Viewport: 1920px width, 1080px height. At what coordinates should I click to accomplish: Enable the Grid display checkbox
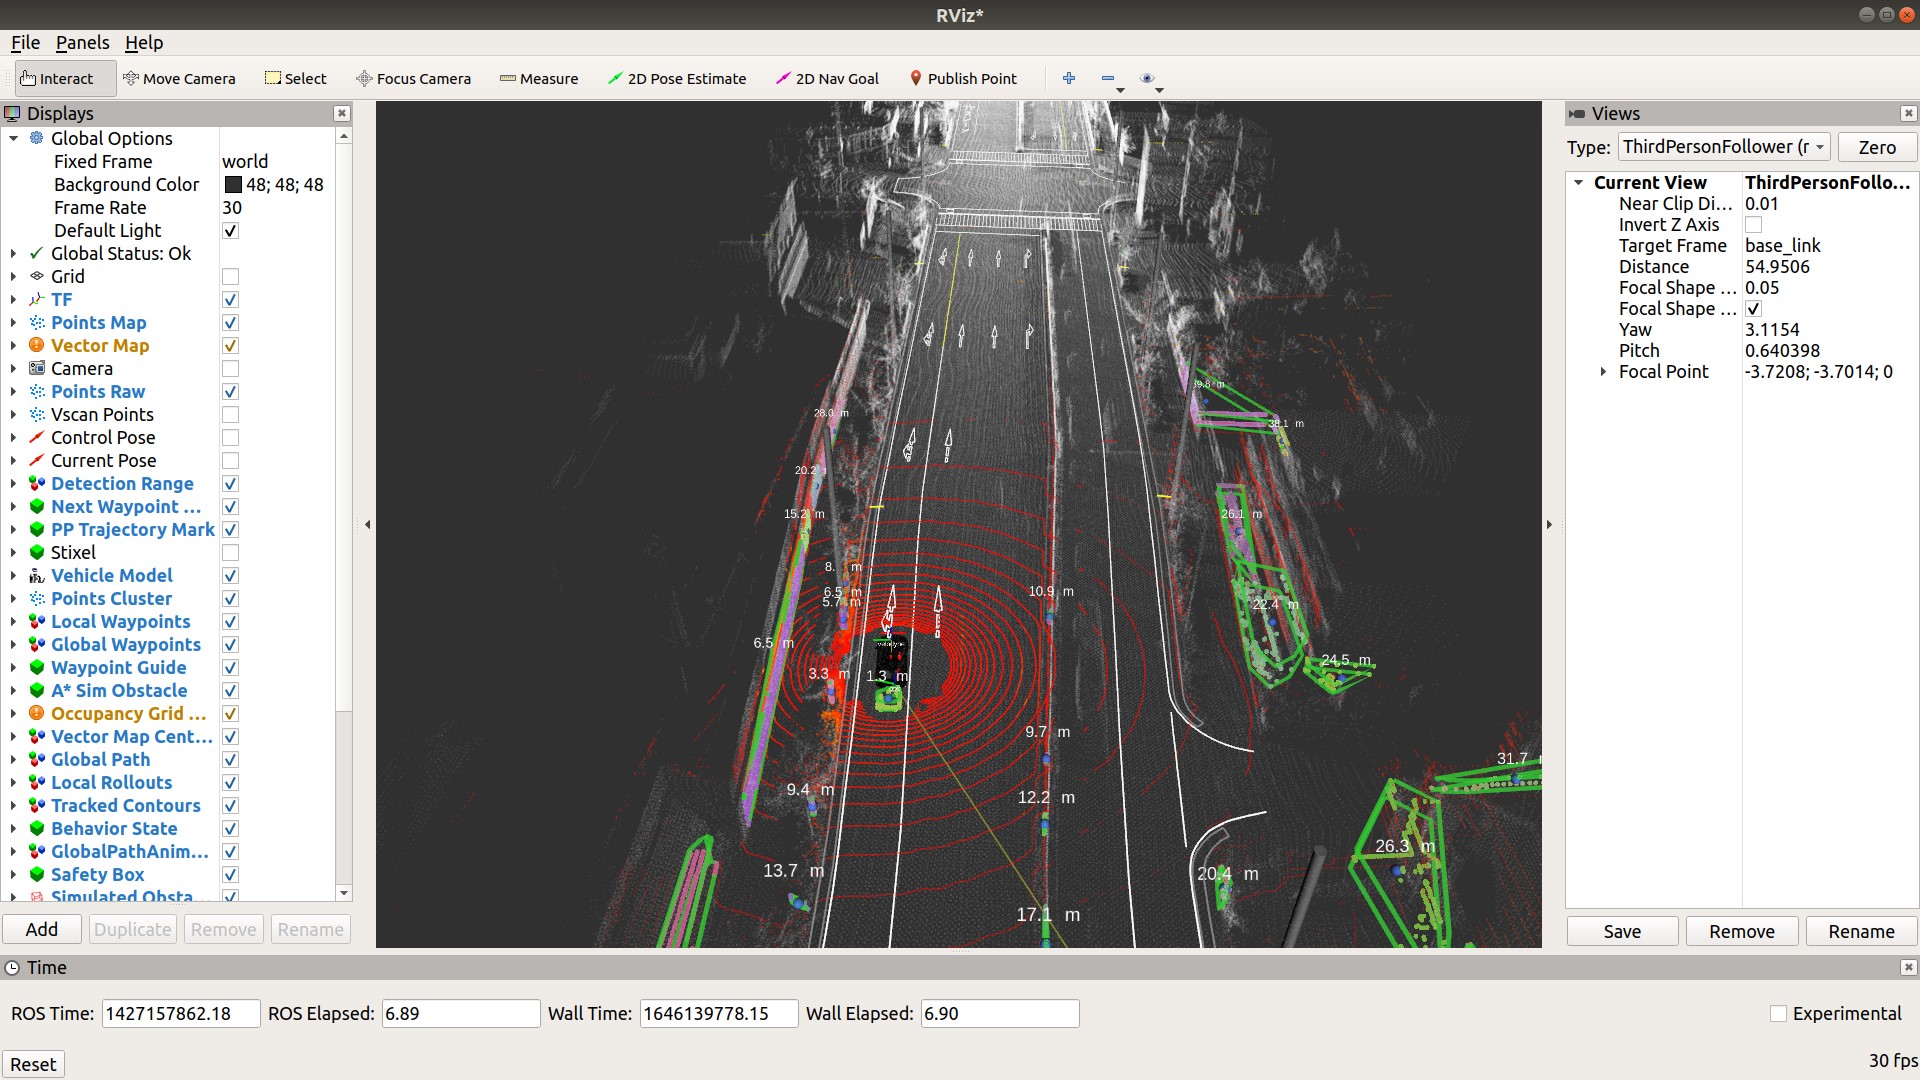230,276
